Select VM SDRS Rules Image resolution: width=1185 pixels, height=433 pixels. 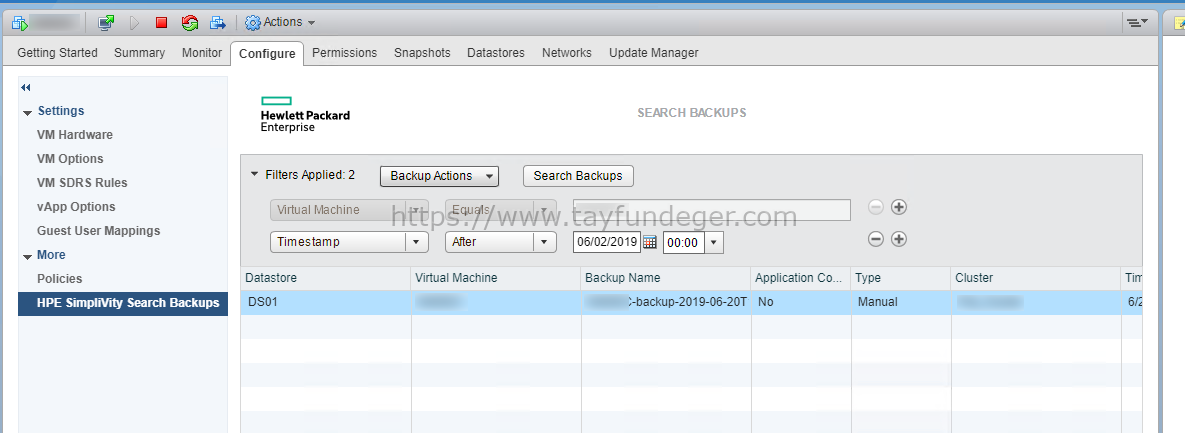[82, 183]
